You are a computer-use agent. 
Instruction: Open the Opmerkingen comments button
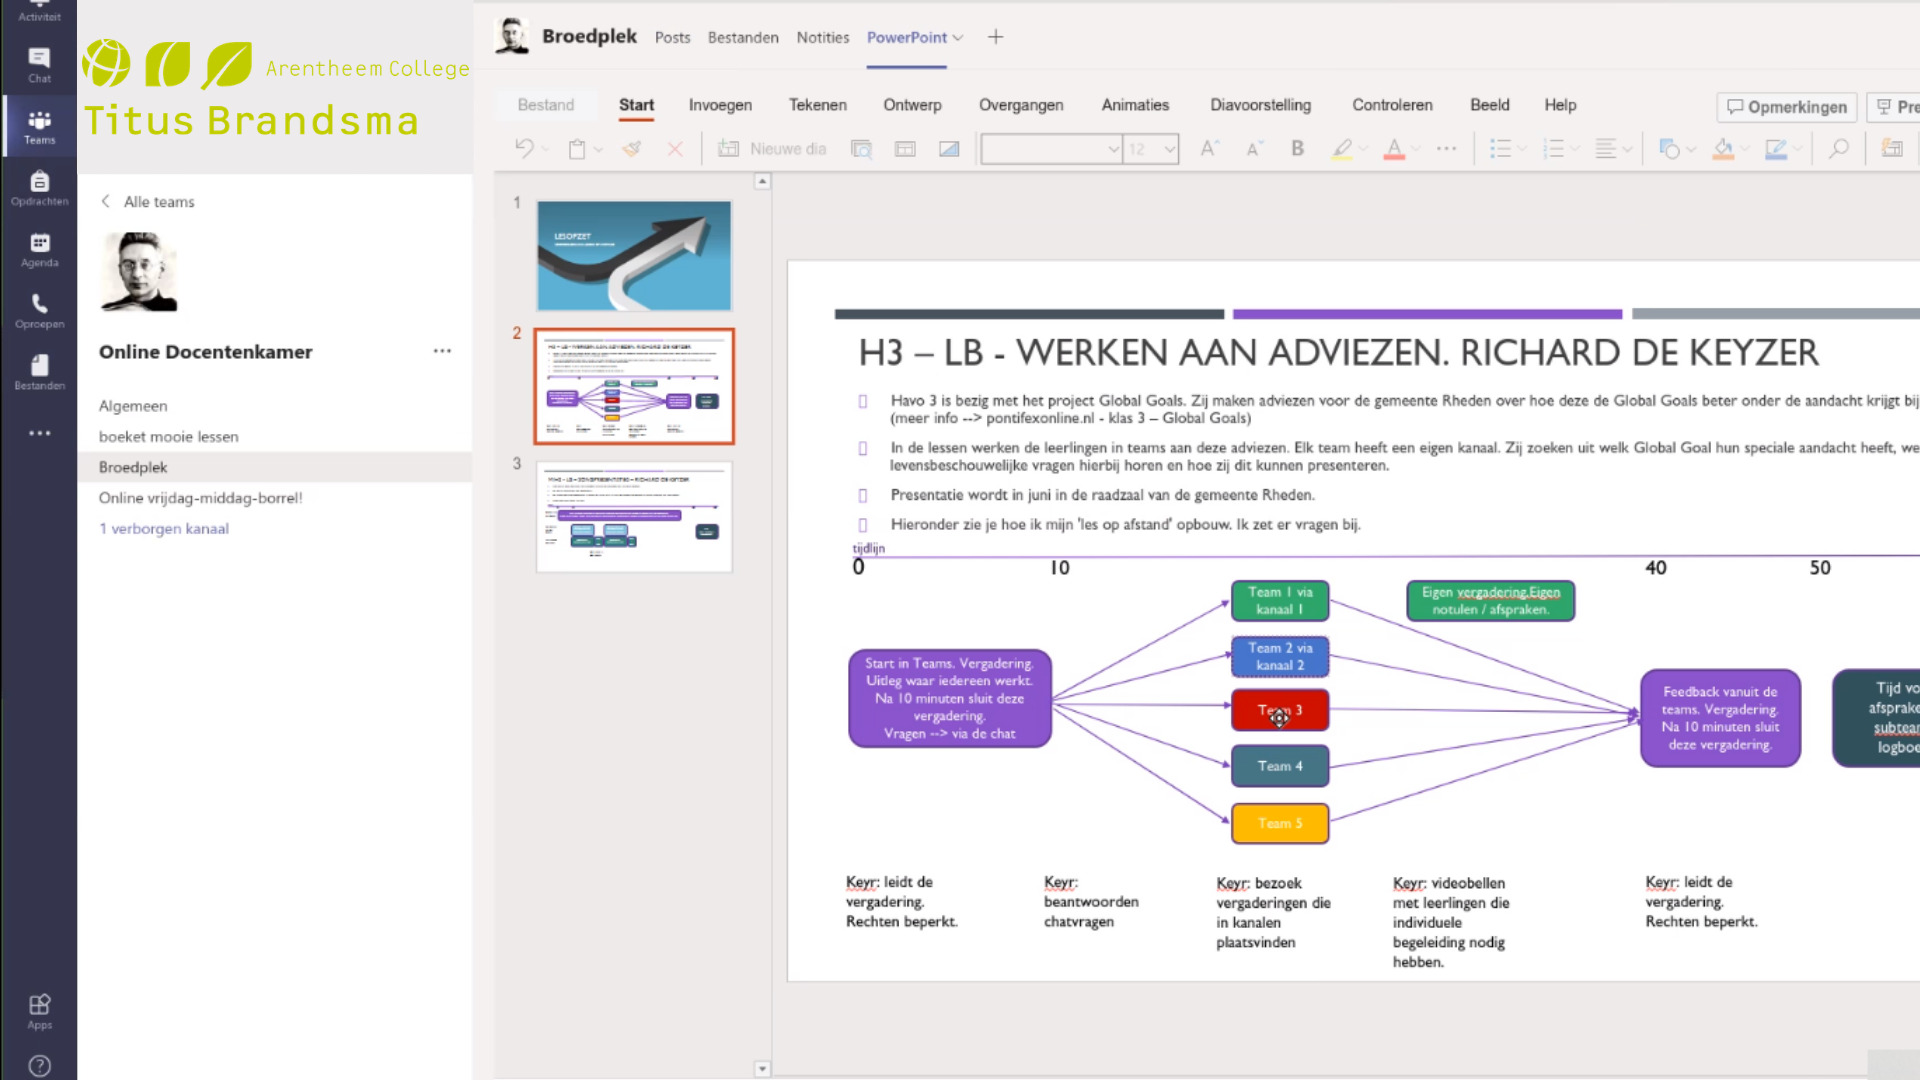(1786, 107)
